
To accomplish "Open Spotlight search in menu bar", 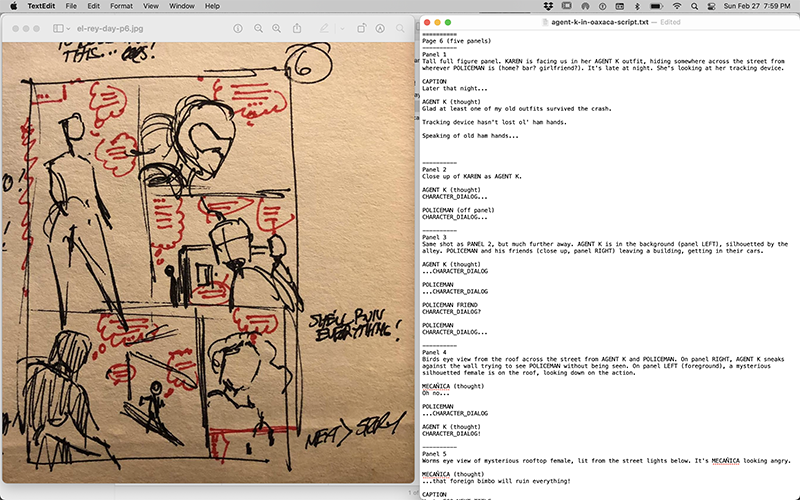I will point(694,6).
